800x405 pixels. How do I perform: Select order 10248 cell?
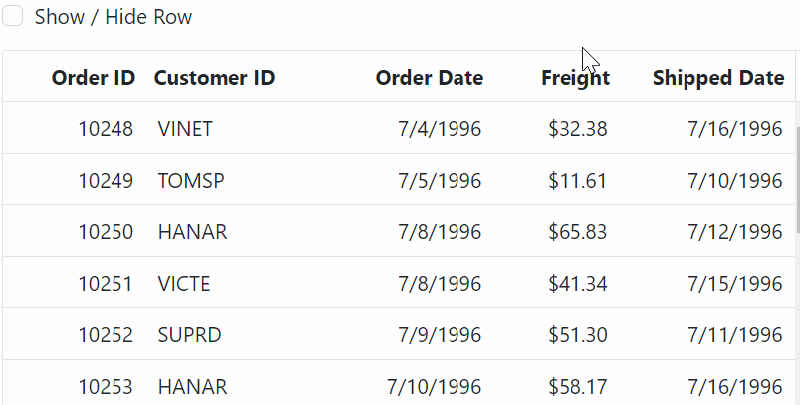point(105,129)
